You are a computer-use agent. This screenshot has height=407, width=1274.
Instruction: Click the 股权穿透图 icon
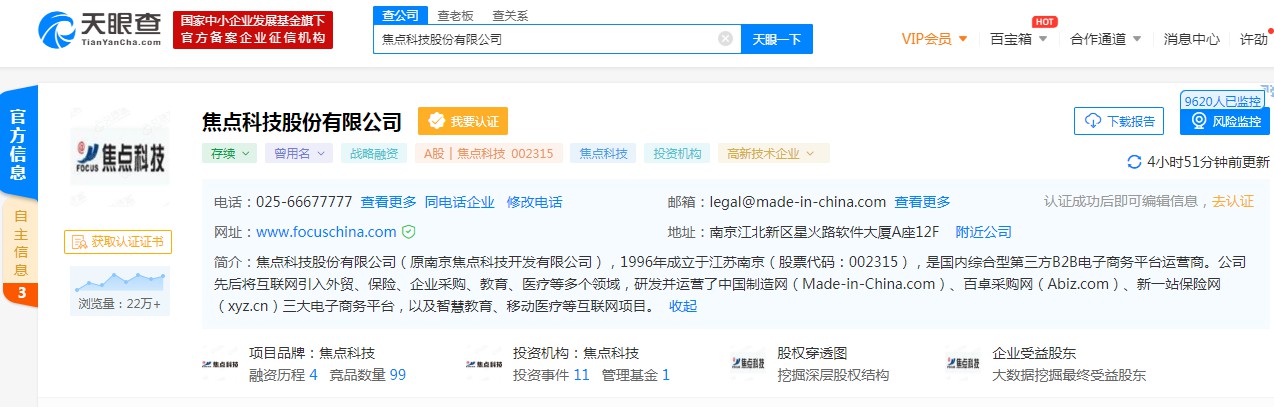pos(748,364)
